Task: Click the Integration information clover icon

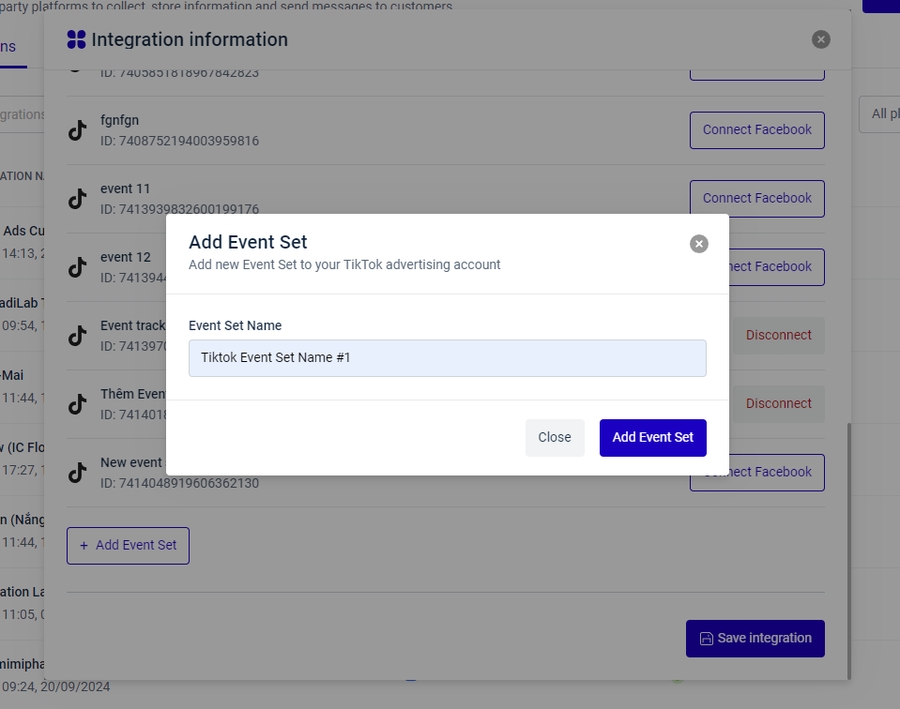Action: point(76,40)
